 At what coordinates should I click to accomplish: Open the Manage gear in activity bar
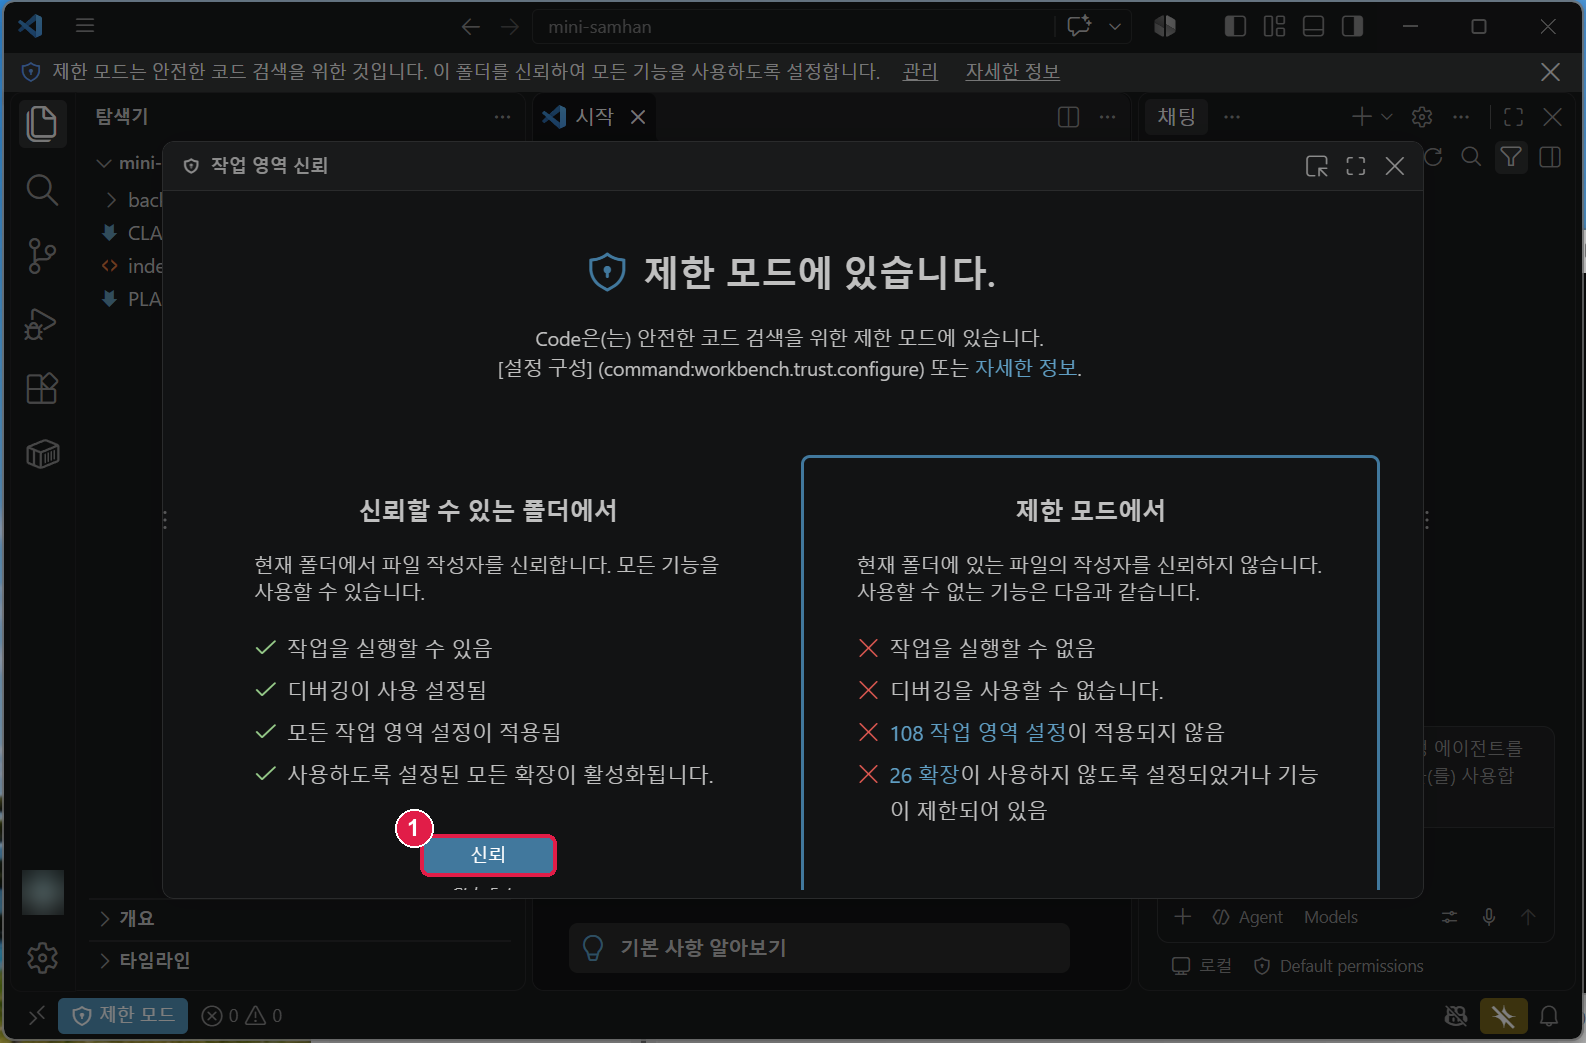point(42,958)
